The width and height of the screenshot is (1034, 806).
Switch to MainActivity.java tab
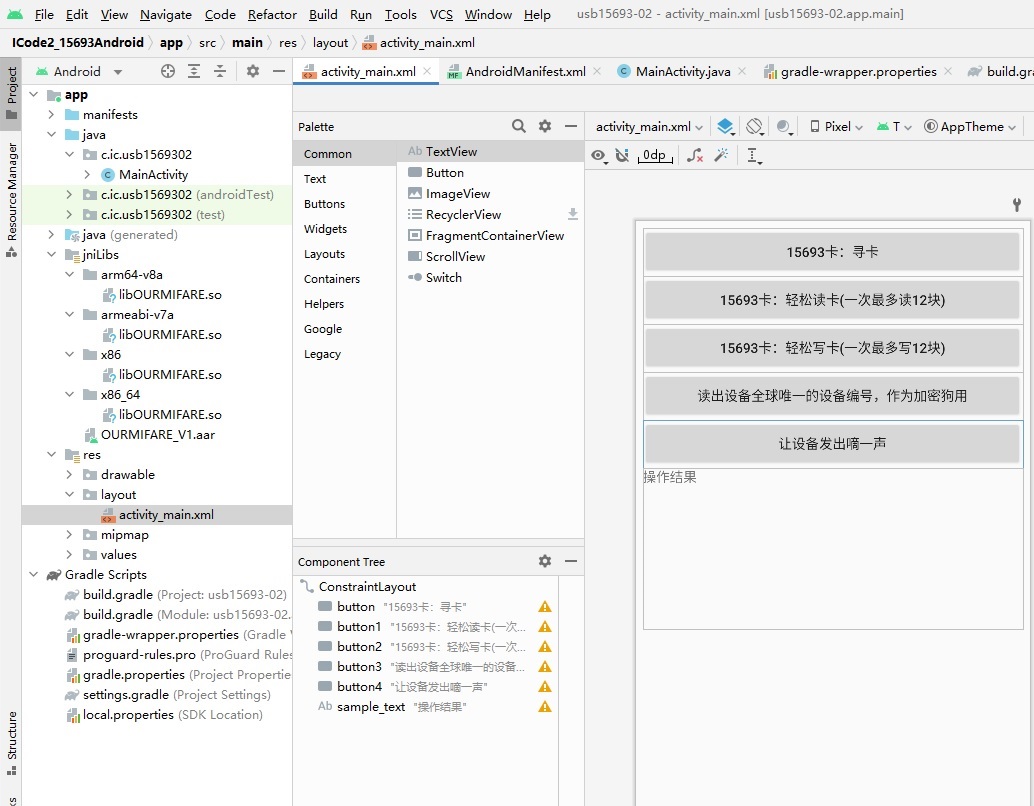pyautogui.click(x=682, y=72)
